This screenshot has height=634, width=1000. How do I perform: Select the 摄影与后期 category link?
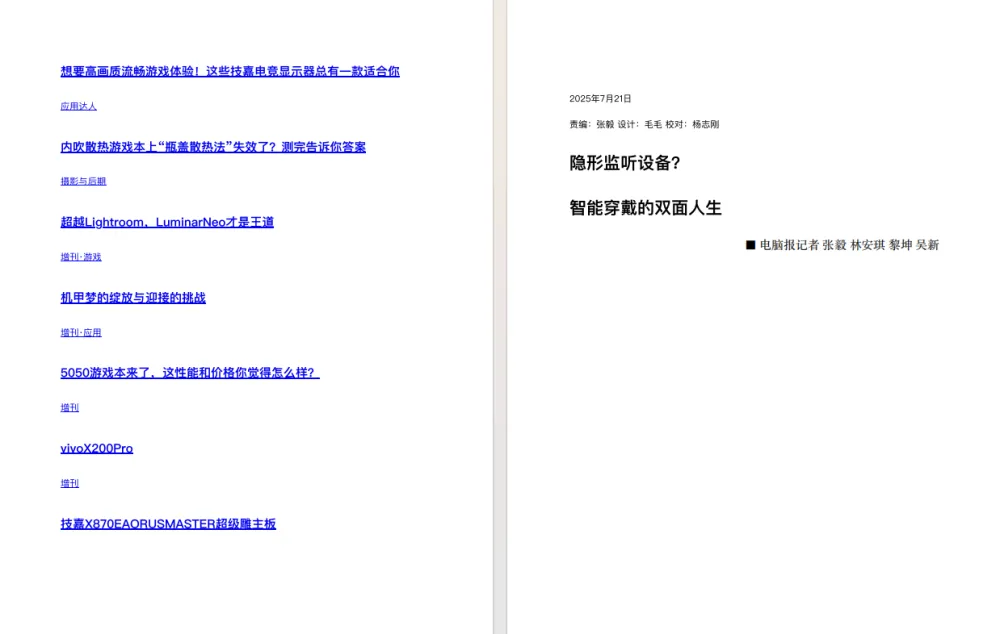82,182
